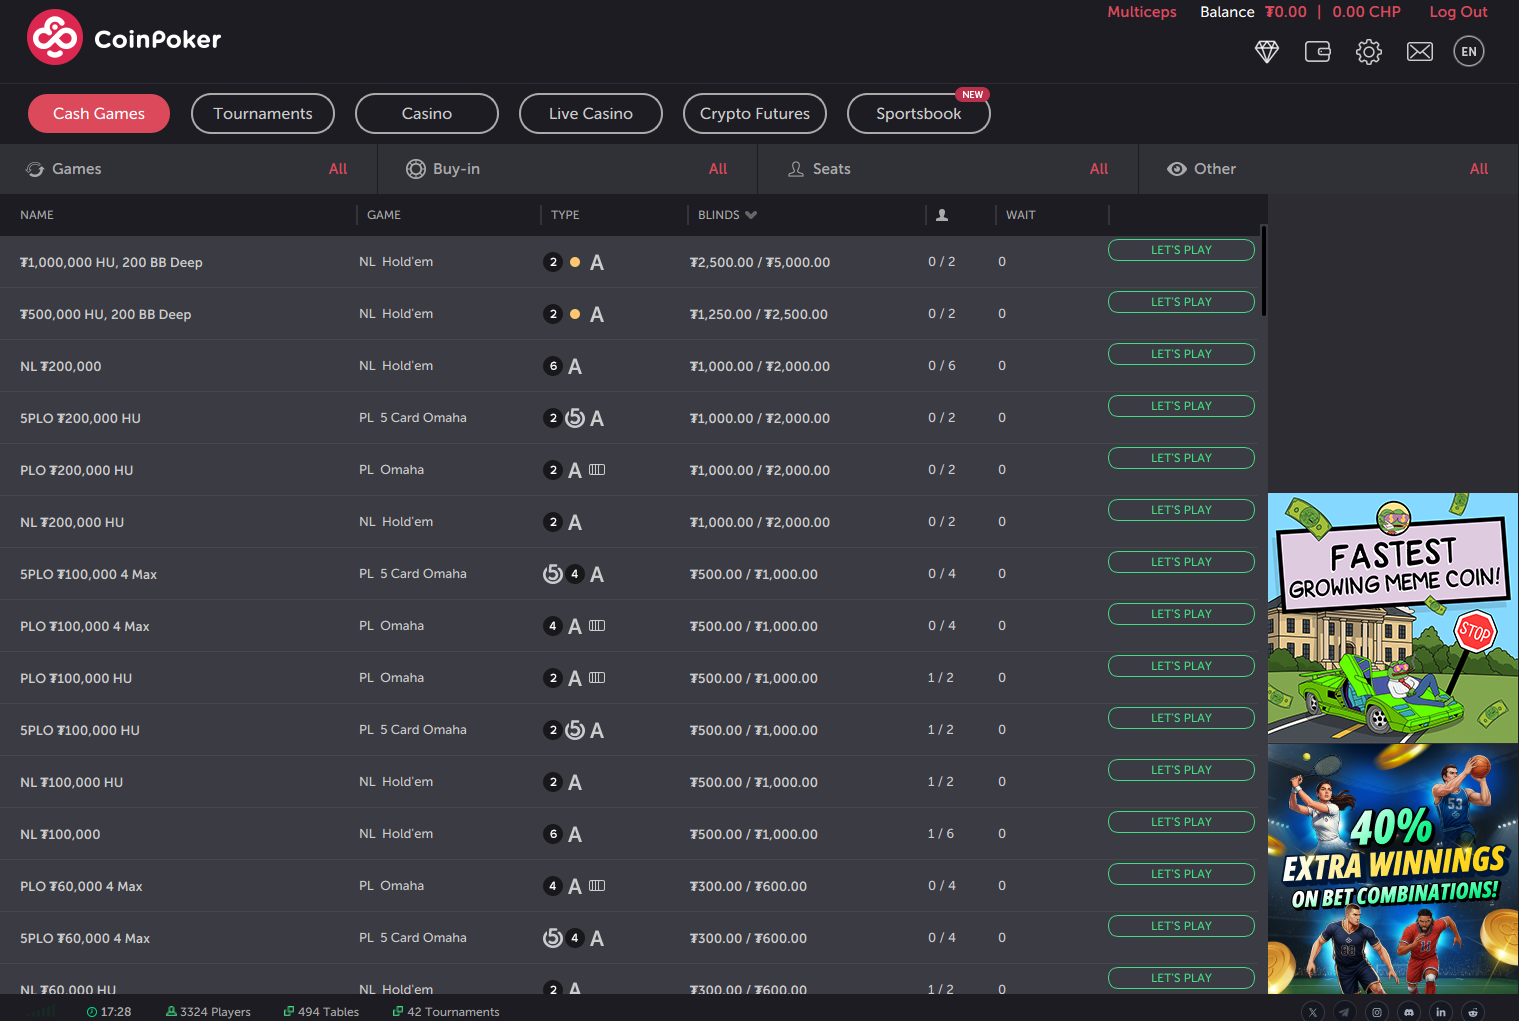Open the Reddit link icon

point(1473,1012)
